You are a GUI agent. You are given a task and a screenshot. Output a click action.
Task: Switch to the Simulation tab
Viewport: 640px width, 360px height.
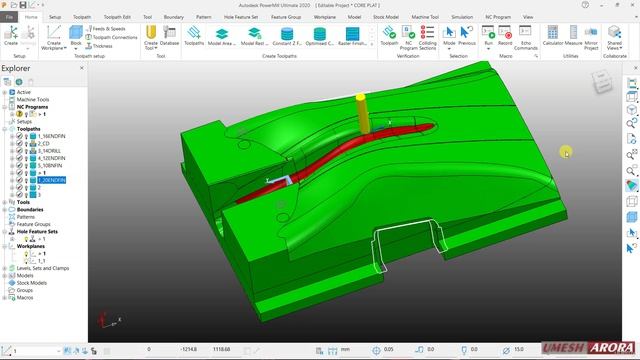[x=462, y=17]
